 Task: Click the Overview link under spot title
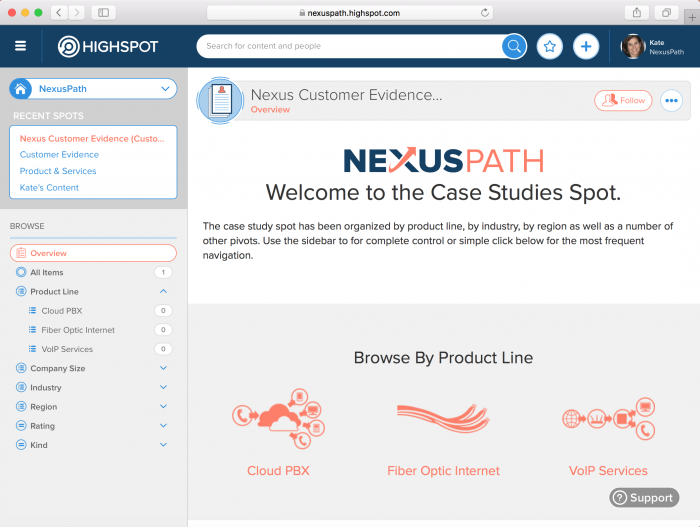pos(270,110)
